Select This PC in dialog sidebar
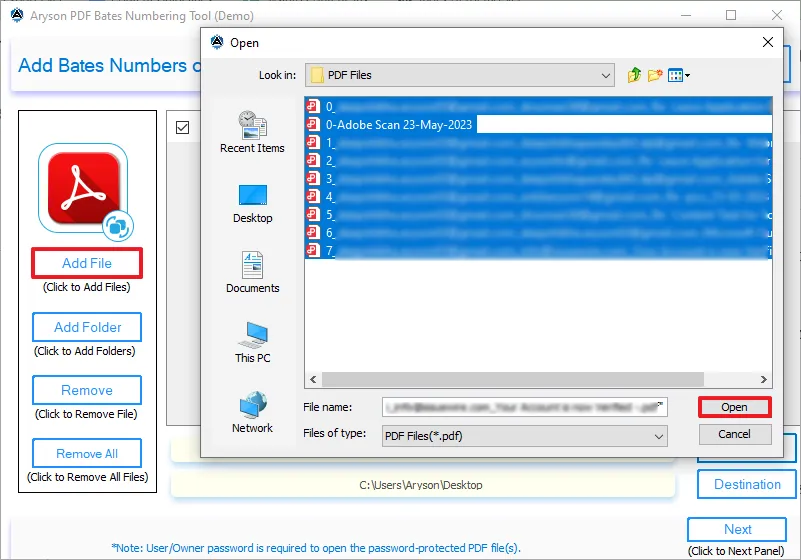This screenshot has height=560, width=801. [x=252, y=343]
